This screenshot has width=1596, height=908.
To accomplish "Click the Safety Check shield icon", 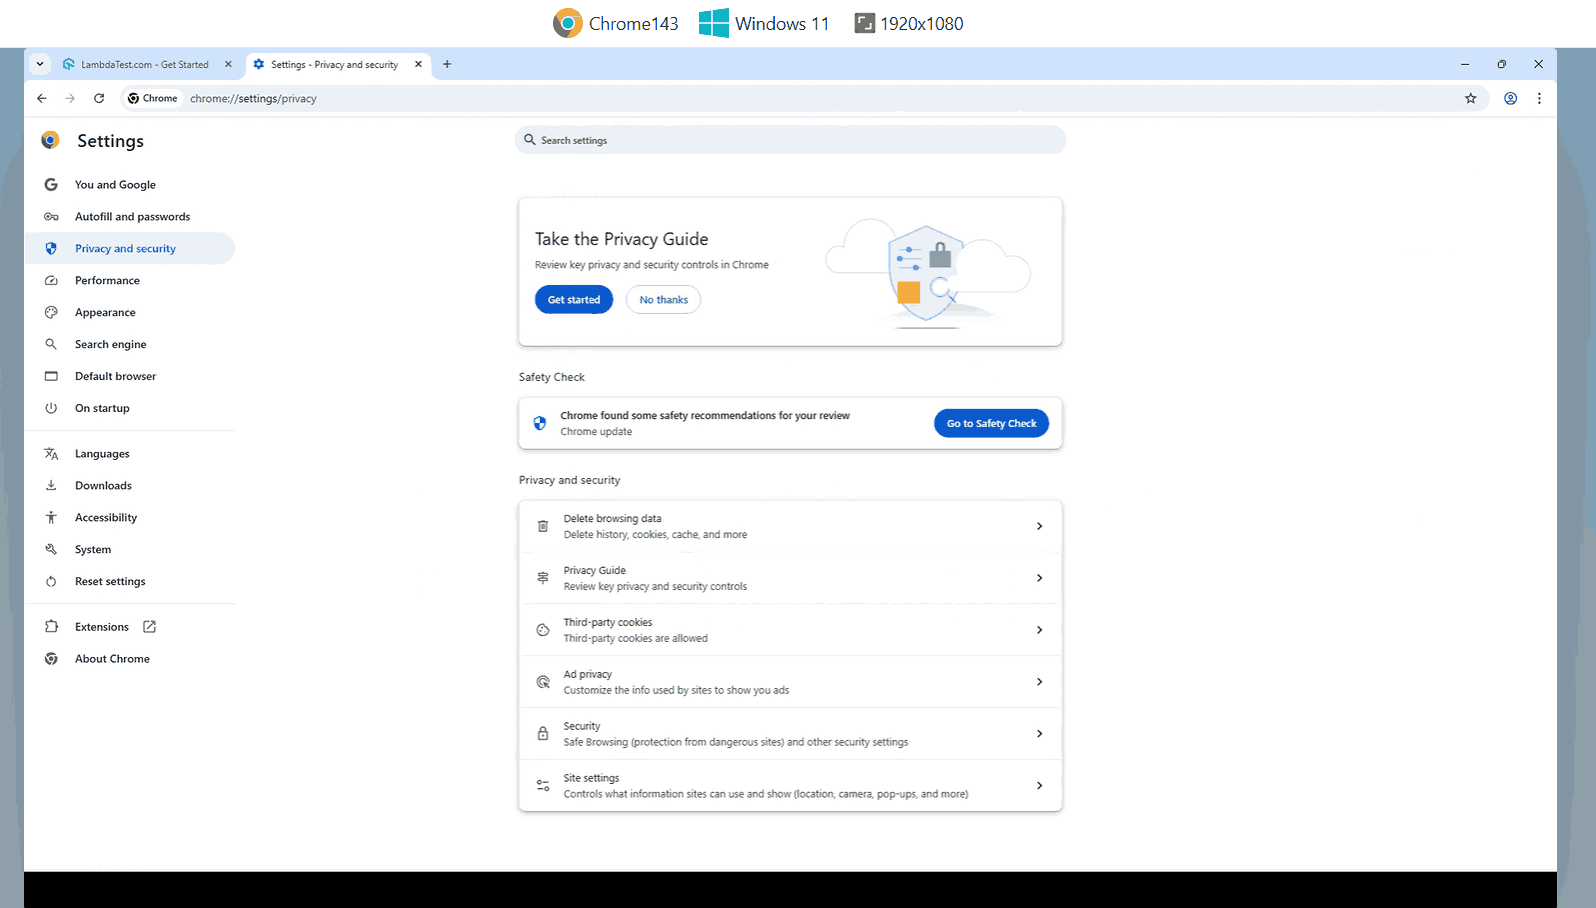I will pyautogui.click(x=540, y=423).
